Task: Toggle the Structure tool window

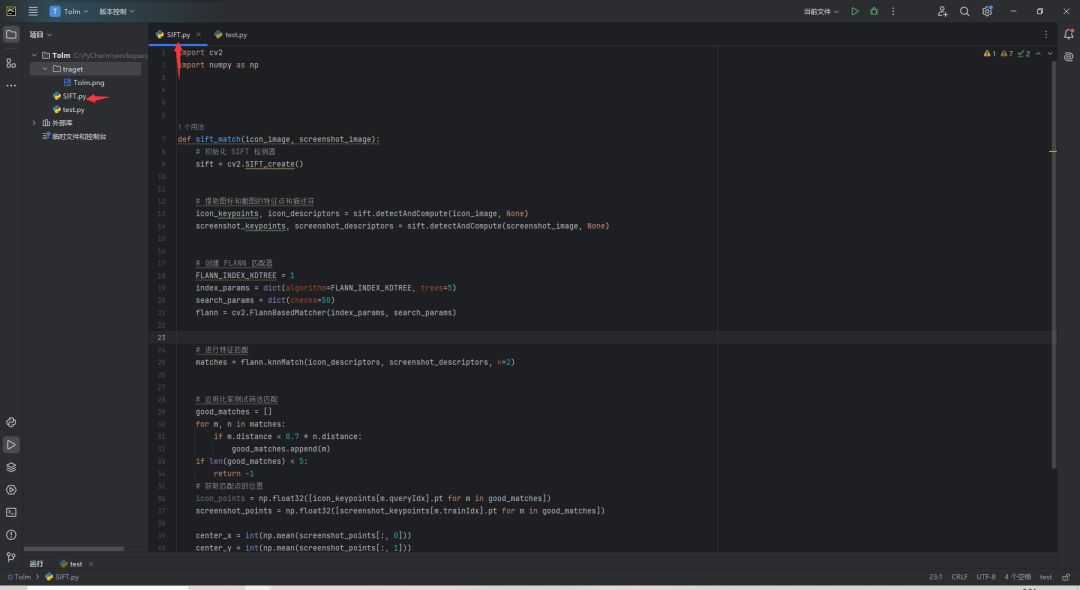Action: coord(11,63)
